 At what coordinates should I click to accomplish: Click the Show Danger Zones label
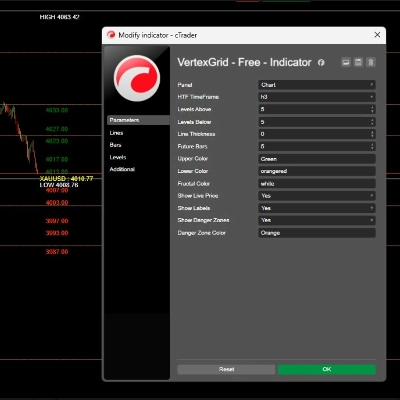tap(203, 220)
